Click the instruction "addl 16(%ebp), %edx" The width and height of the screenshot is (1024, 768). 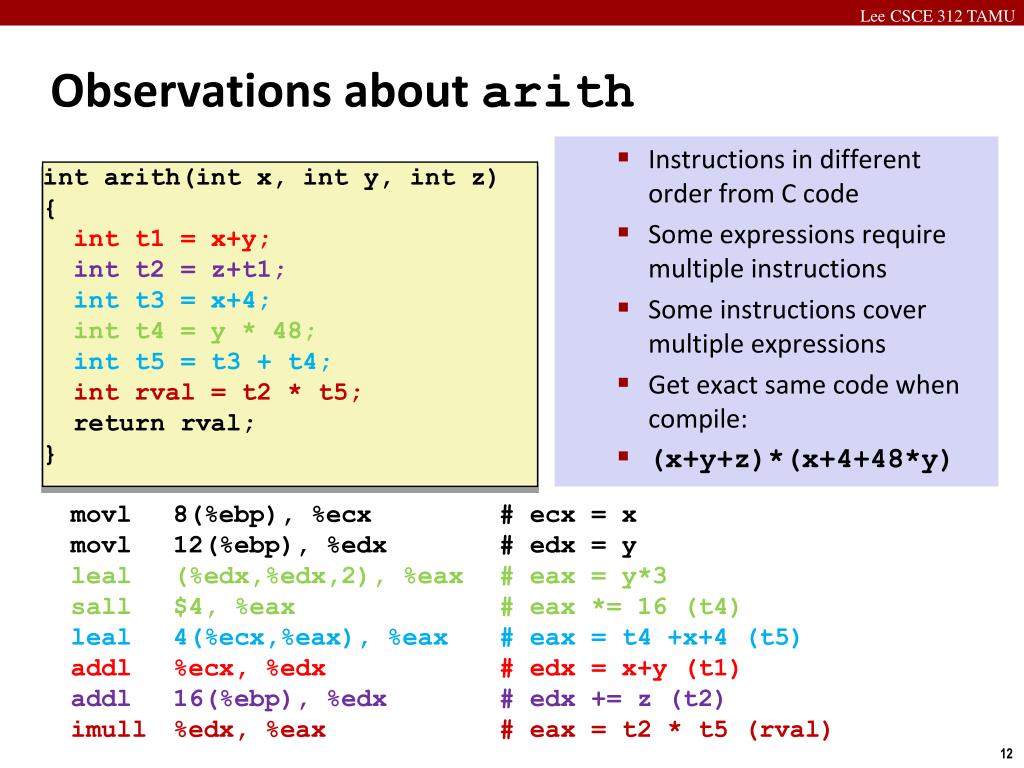[x=228, y=699]
